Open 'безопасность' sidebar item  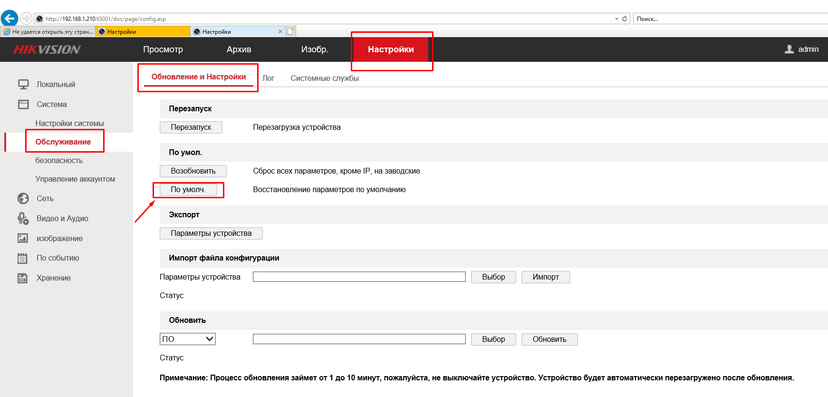pos(59,160)
